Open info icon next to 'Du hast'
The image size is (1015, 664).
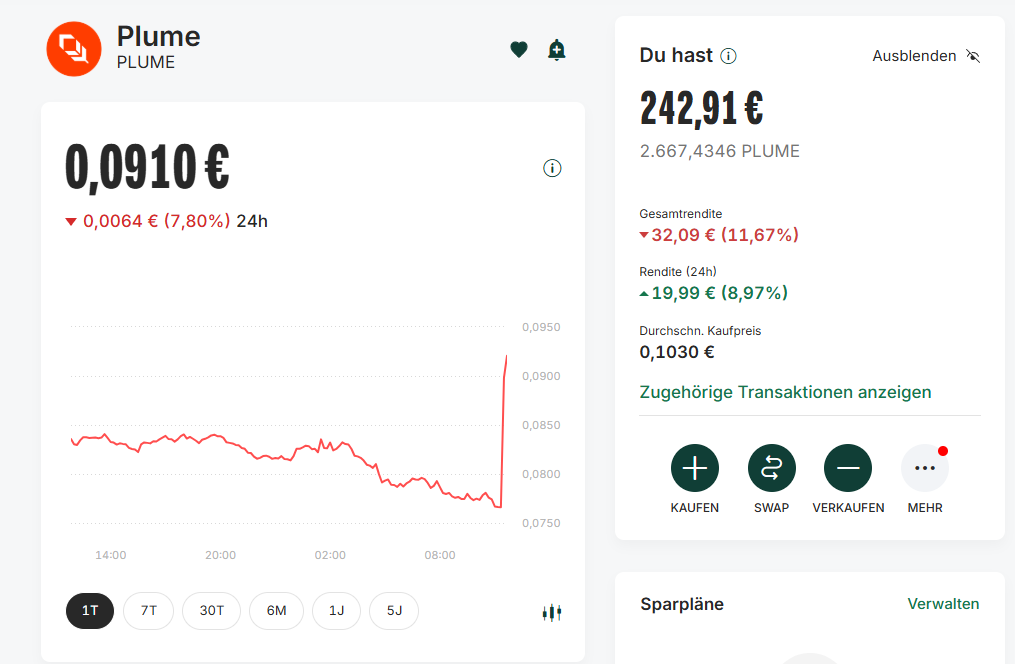pos(729,56)
